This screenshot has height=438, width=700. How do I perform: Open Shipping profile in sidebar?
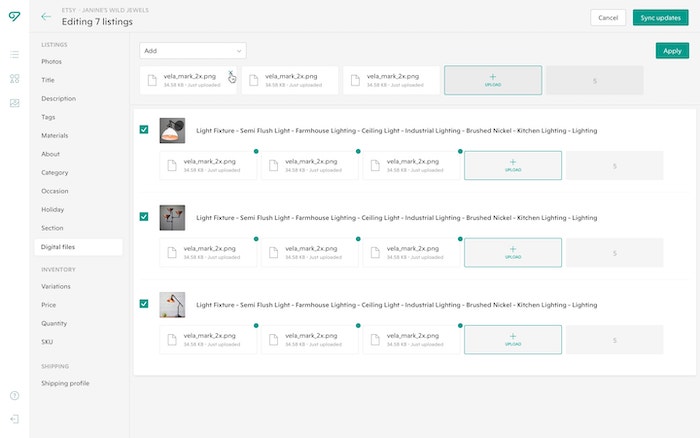(x=65, y=384)
